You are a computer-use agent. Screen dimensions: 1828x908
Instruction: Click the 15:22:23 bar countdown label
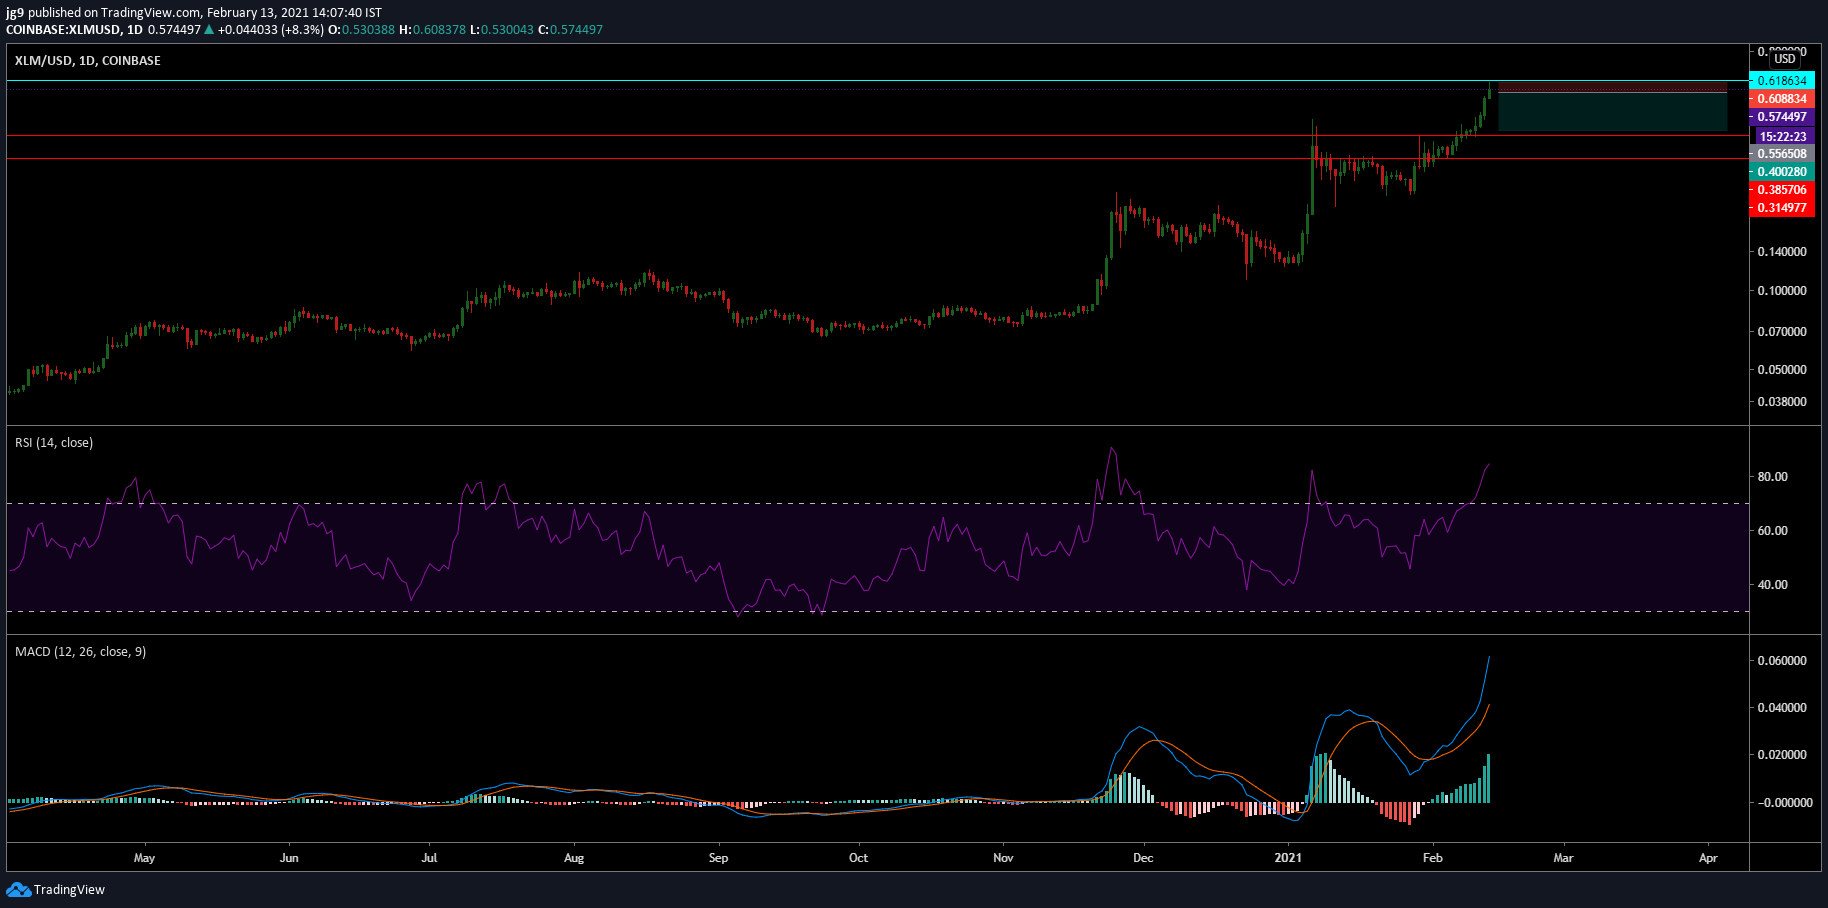click(1782, 136)
